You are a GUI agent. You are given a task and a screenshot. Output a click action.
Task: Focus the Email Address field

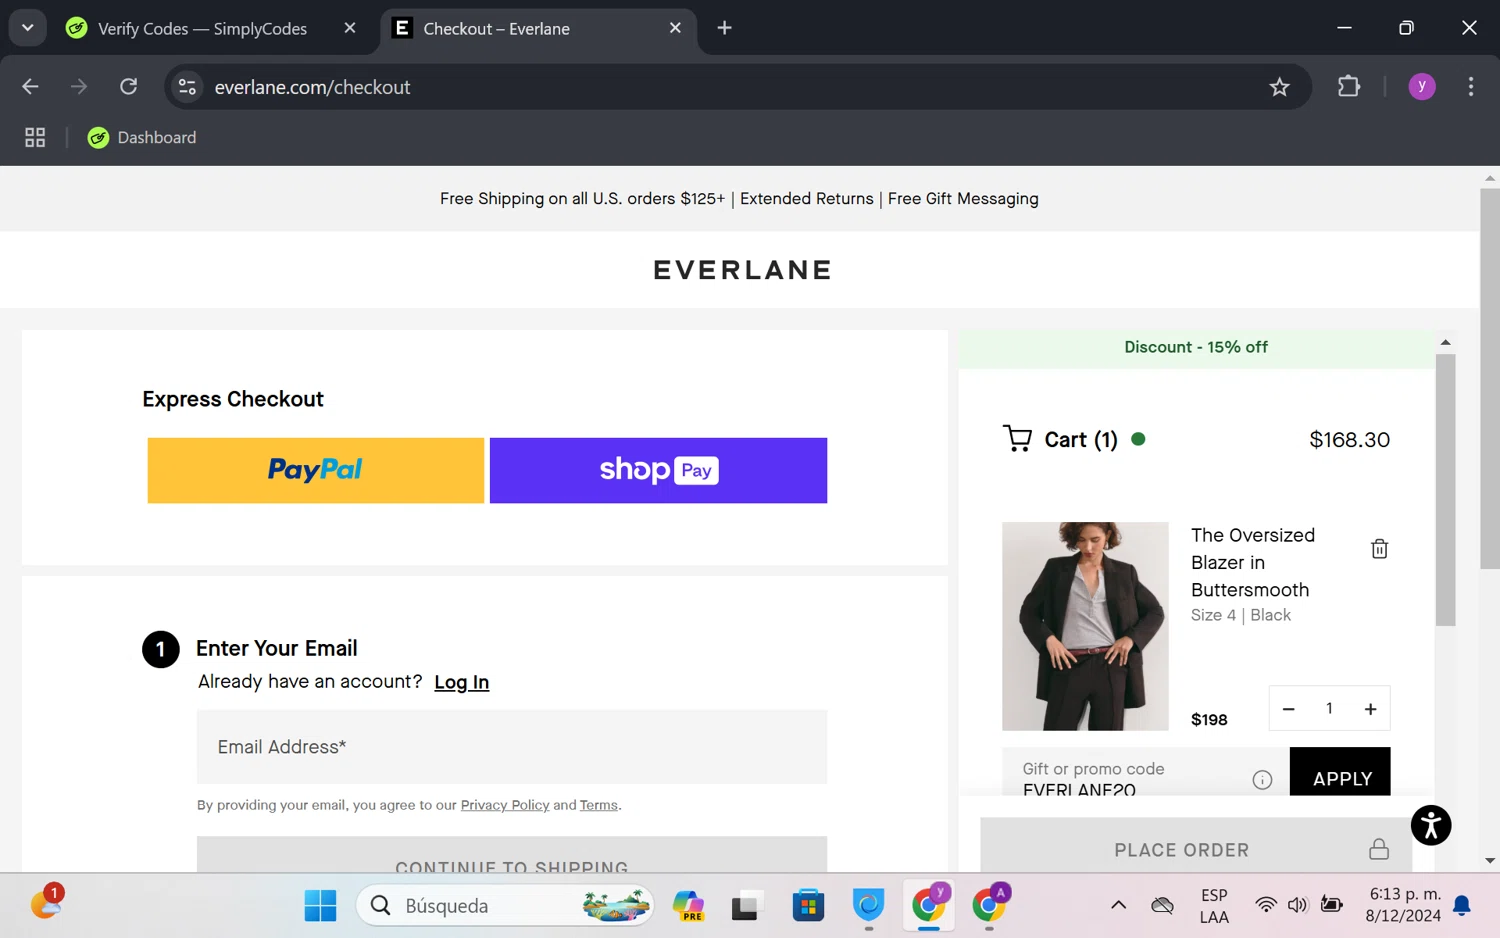click(x=512, y=747)
